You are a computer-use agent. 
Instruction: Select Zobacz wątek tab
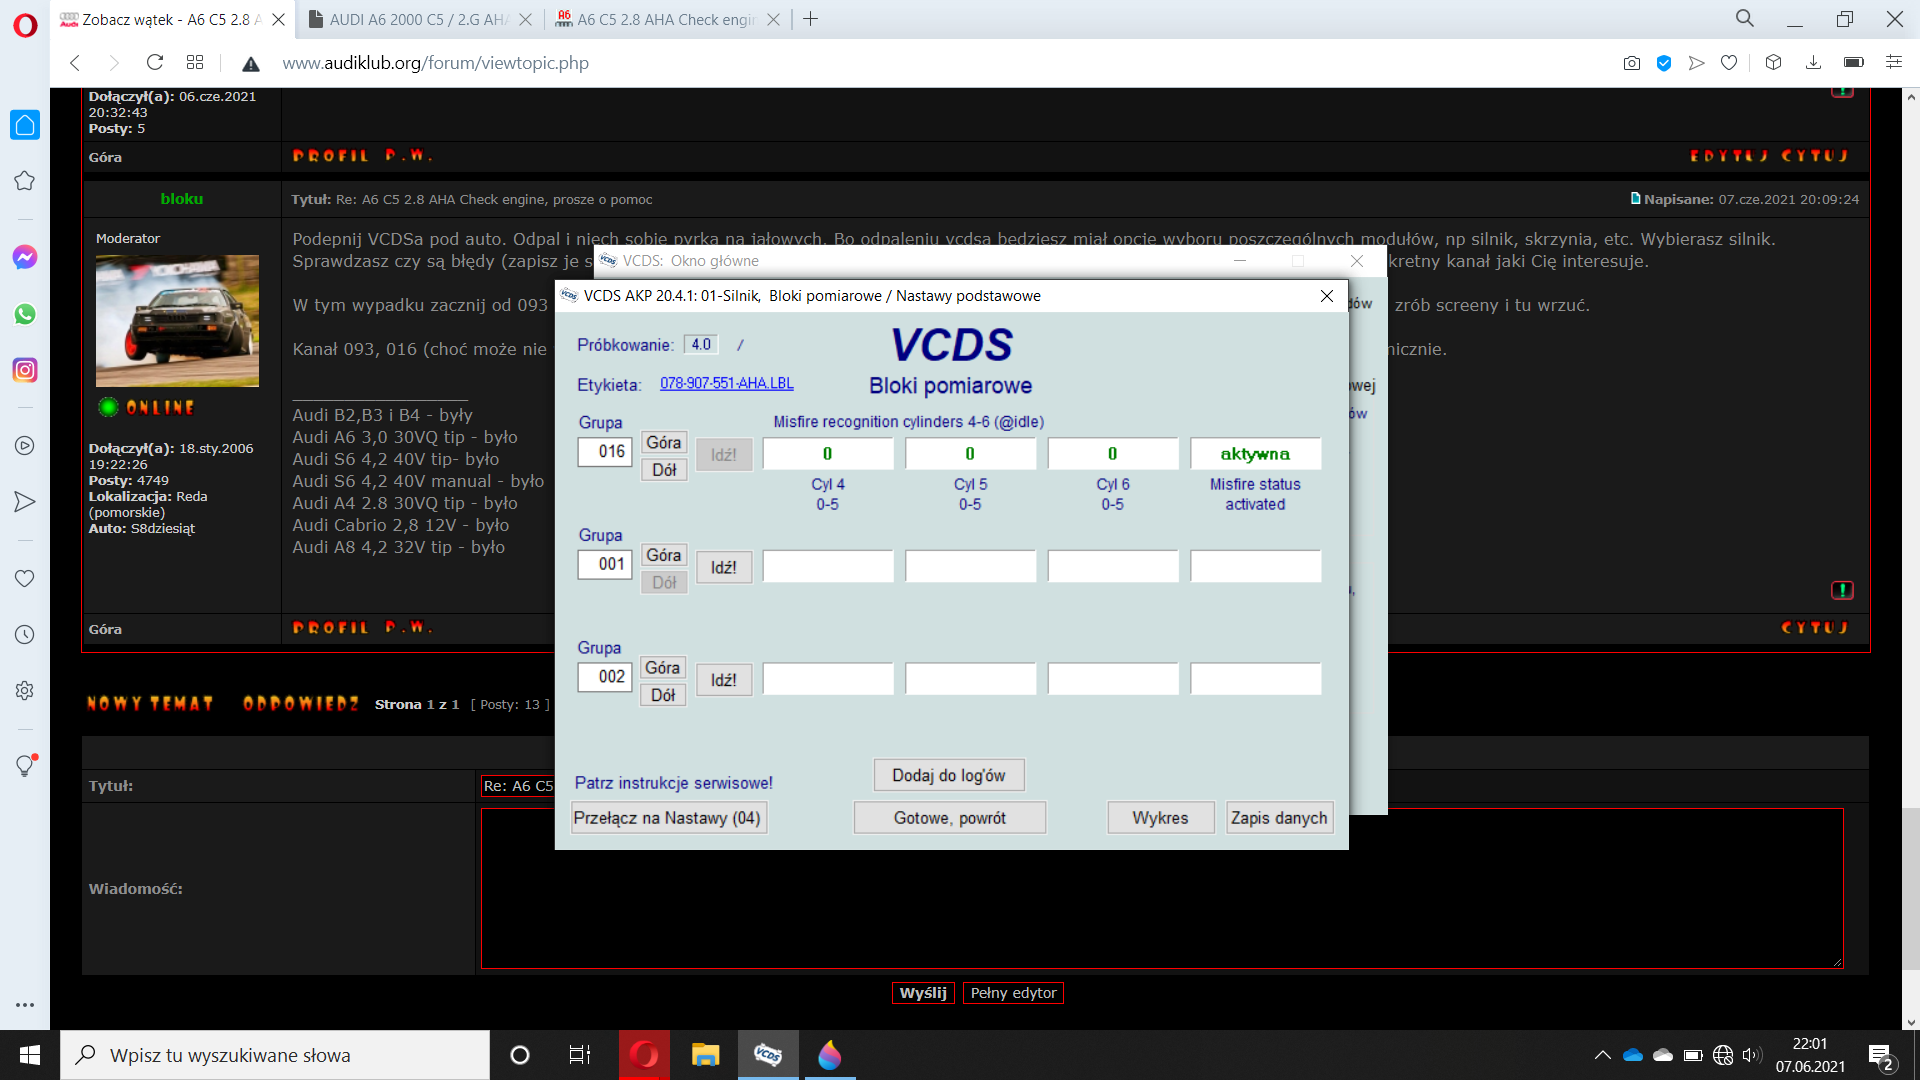[172, 19]
